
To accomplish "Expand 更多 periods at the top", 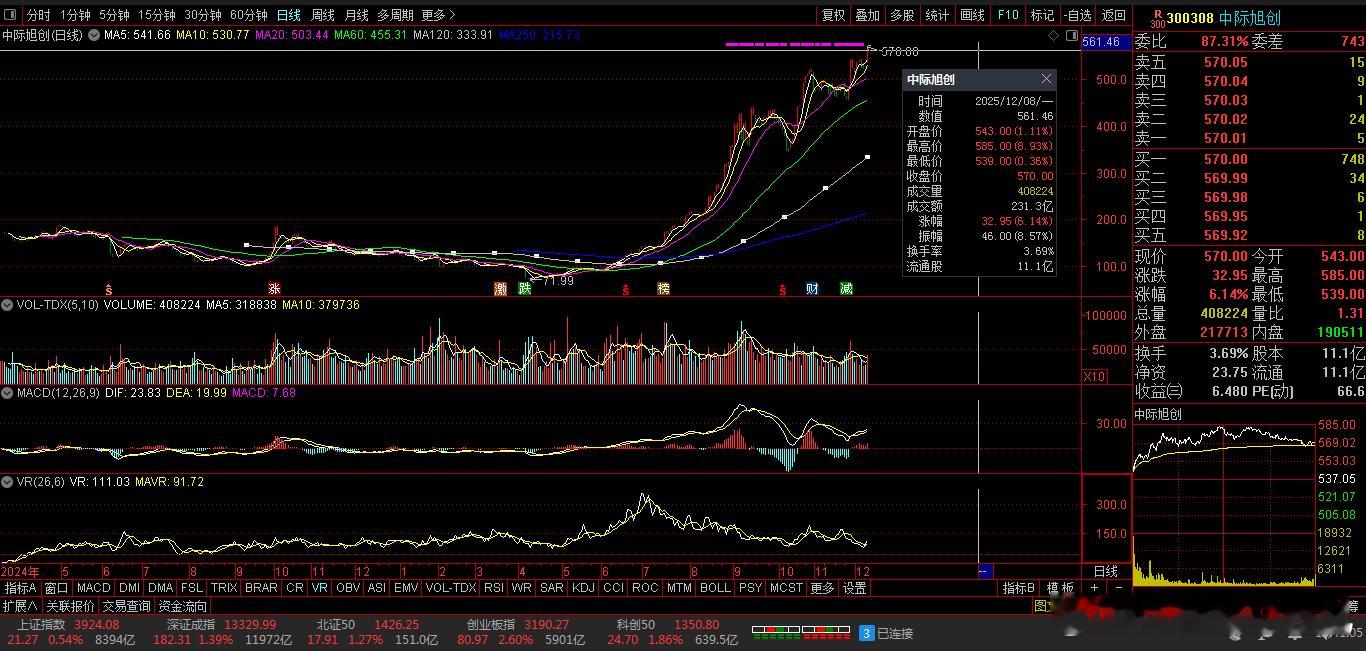I will pos(438,15).
